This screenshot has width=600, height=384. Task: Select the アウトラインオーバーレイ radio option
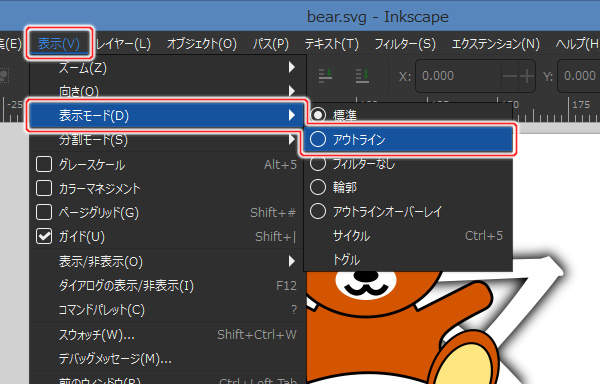[x=318, y=211]
